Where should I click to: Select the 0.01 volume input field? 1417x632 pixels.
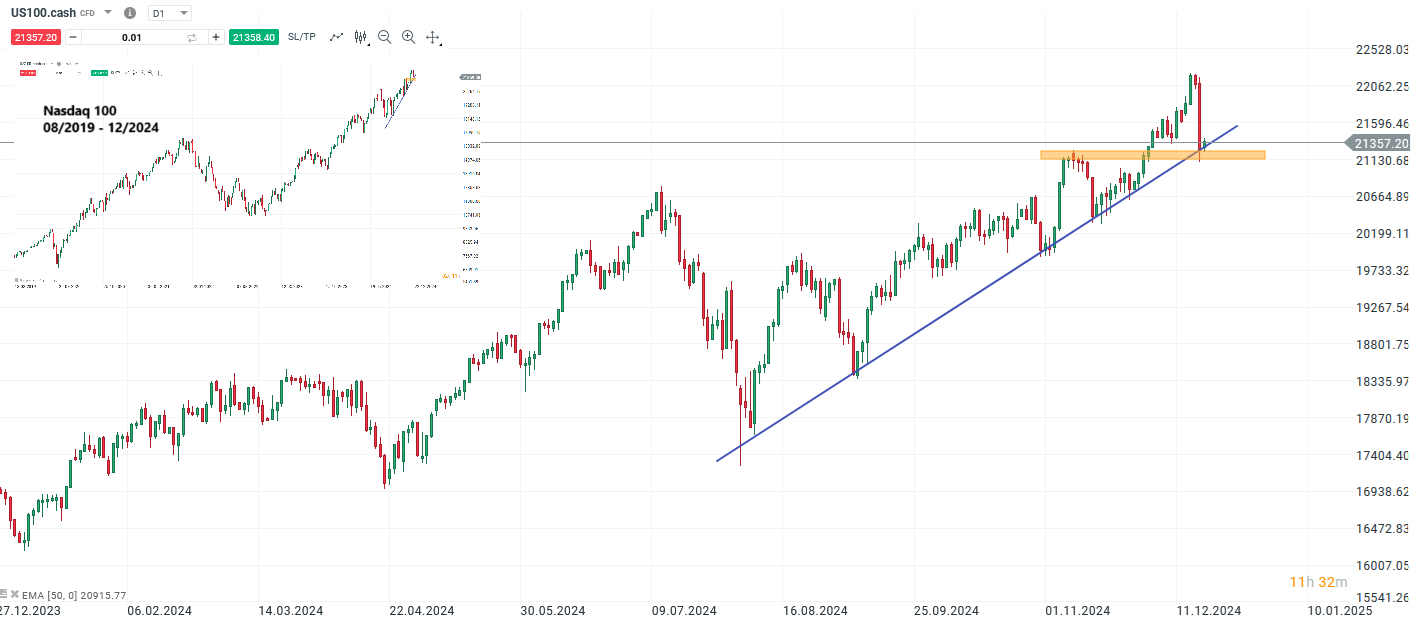[132, 36]
